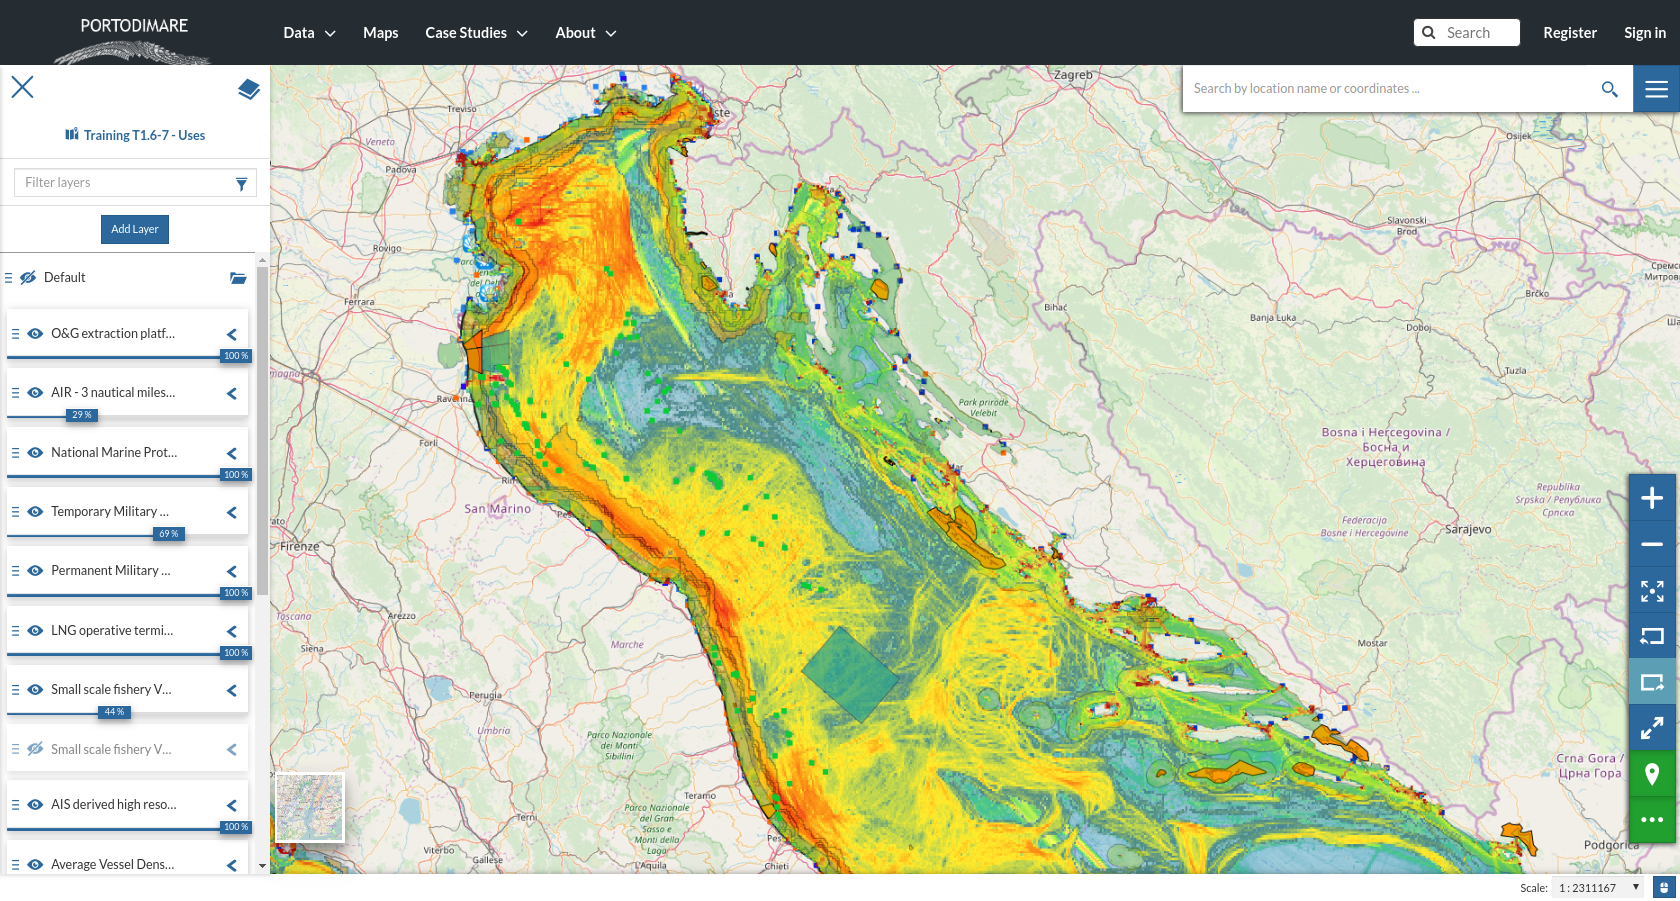Open the green more options dots

tap(1652, 820)
